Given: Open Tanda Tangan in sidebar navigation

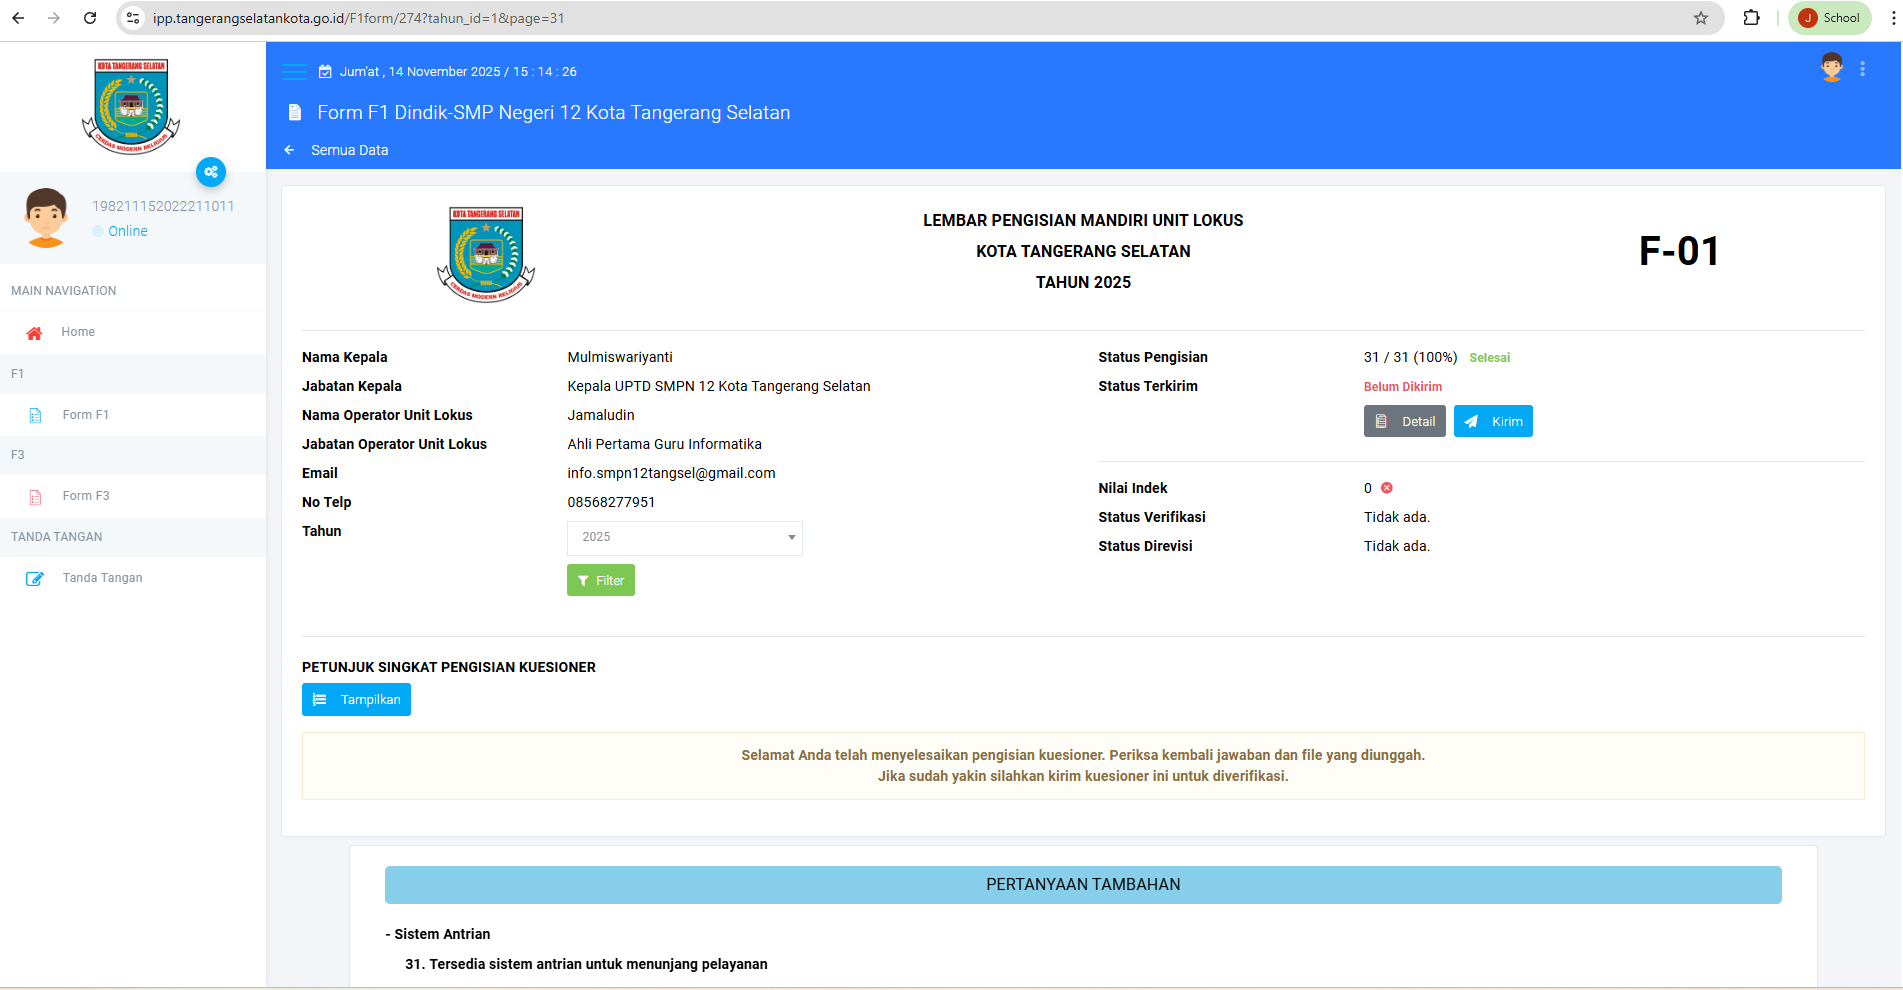Looking at the screenshot, I should click(x=102, y=578).
